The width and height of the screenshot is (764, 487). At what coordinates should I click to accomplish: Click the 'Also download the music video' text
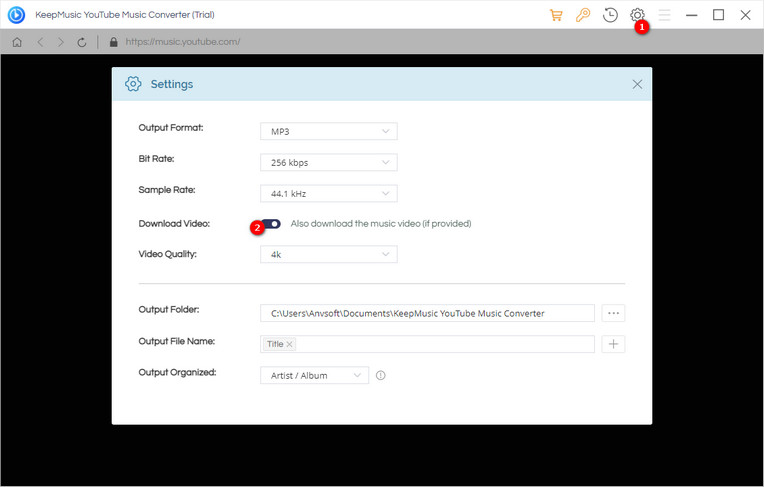pyautogui.click(x=381, y=224)
